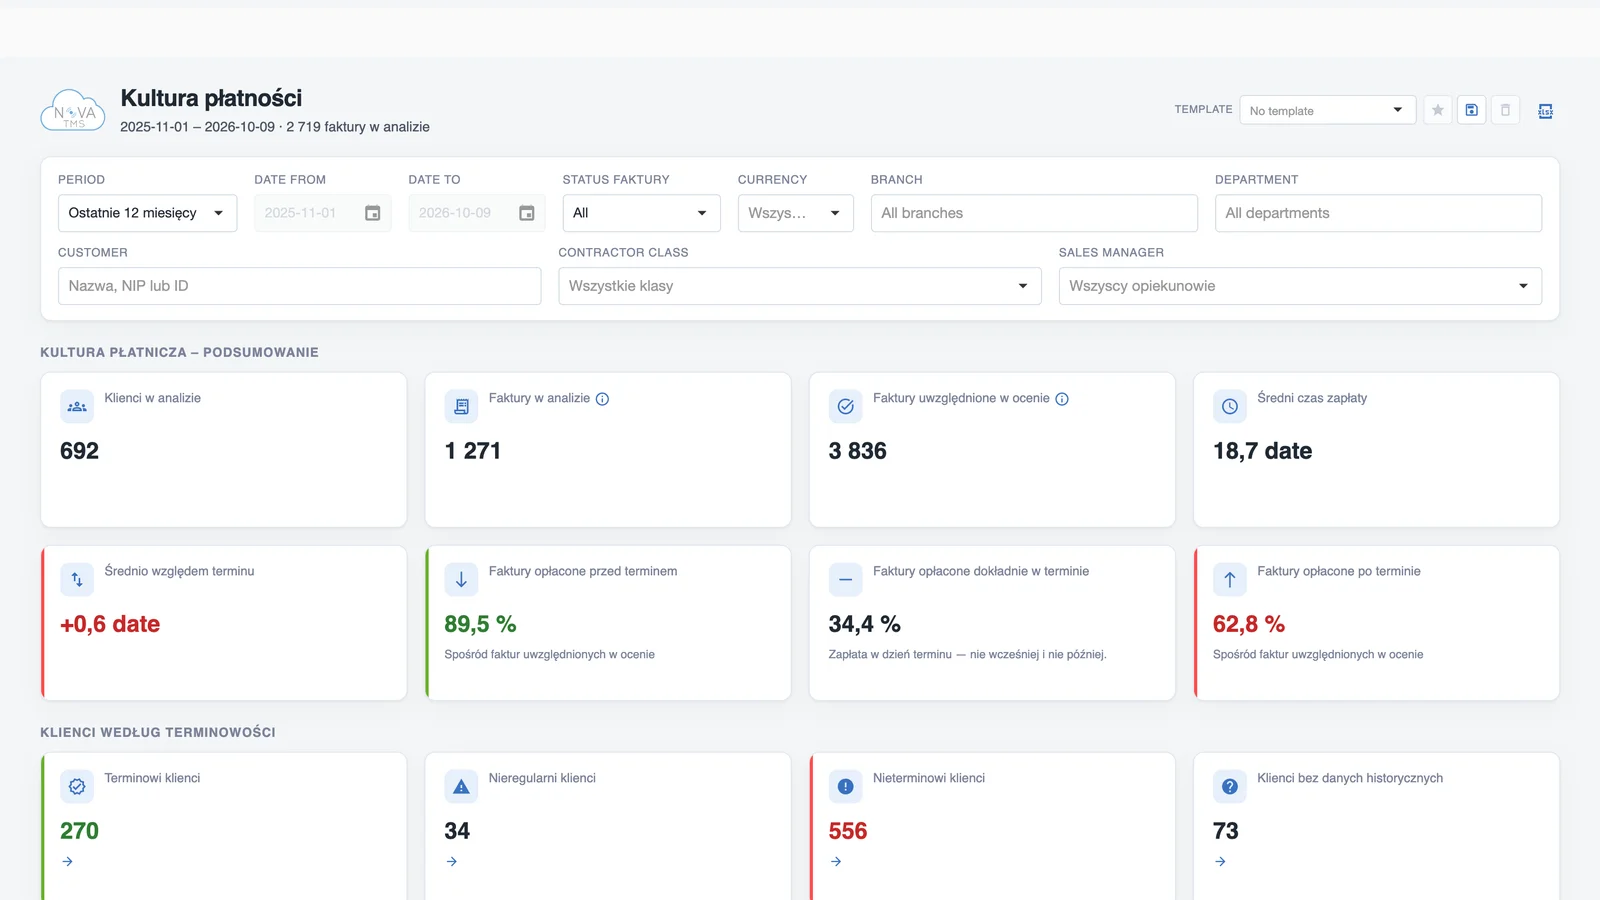Open Klienci bez danych historycznych arrow link
The image size is (1600, 900).
1220,862
